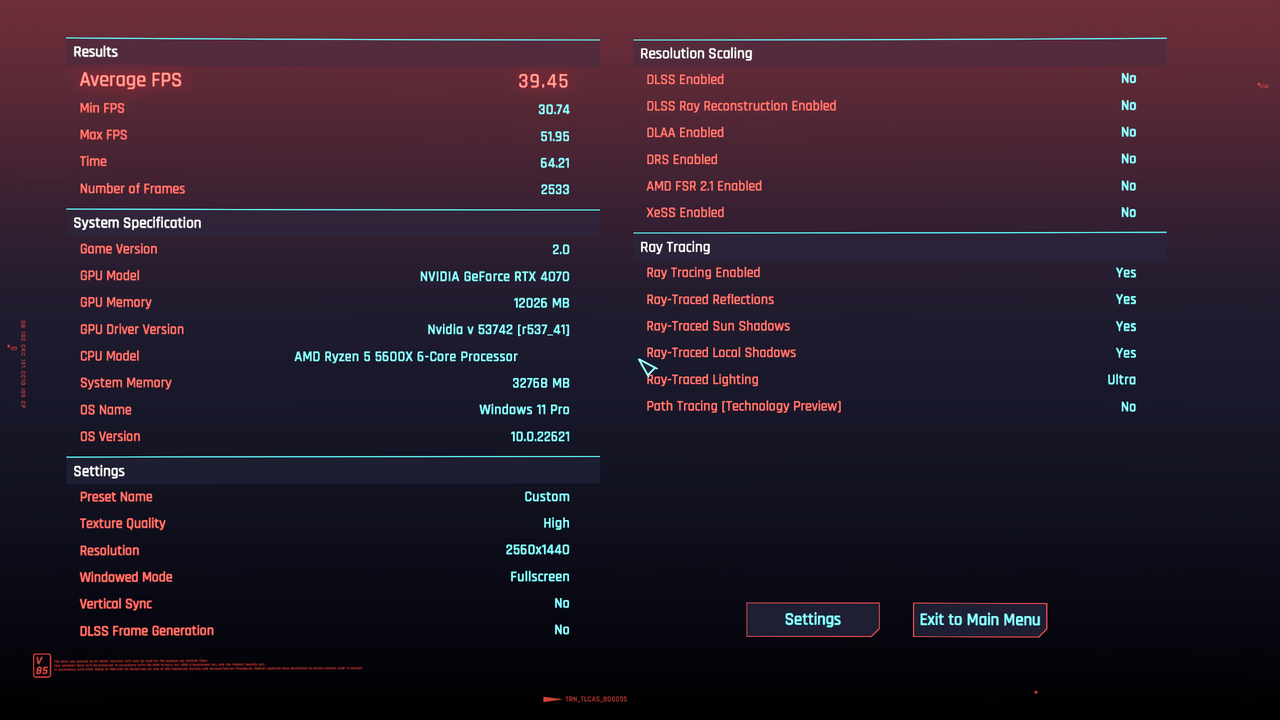1280x720 pixels.
Task: Click Path Tracing Technology Preview label
Action: pos(744,407)
